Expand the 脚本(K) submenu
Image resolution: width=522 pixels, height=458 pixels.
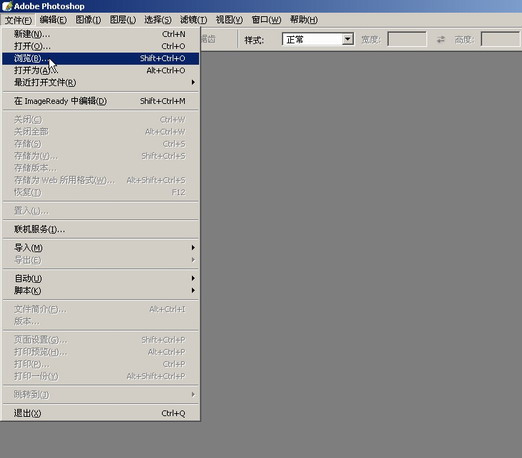pyautogui.click(x=100, y=291)
